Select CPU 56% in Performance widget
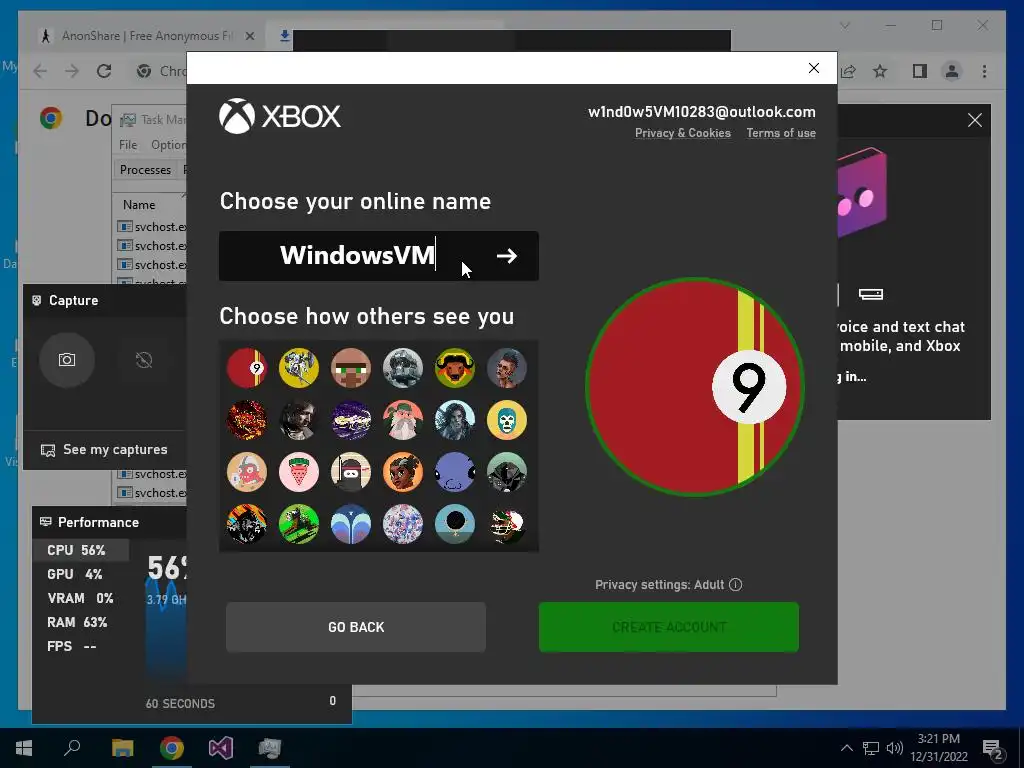Viewport: 1024px width, 768px height. (x=81, y=550)
